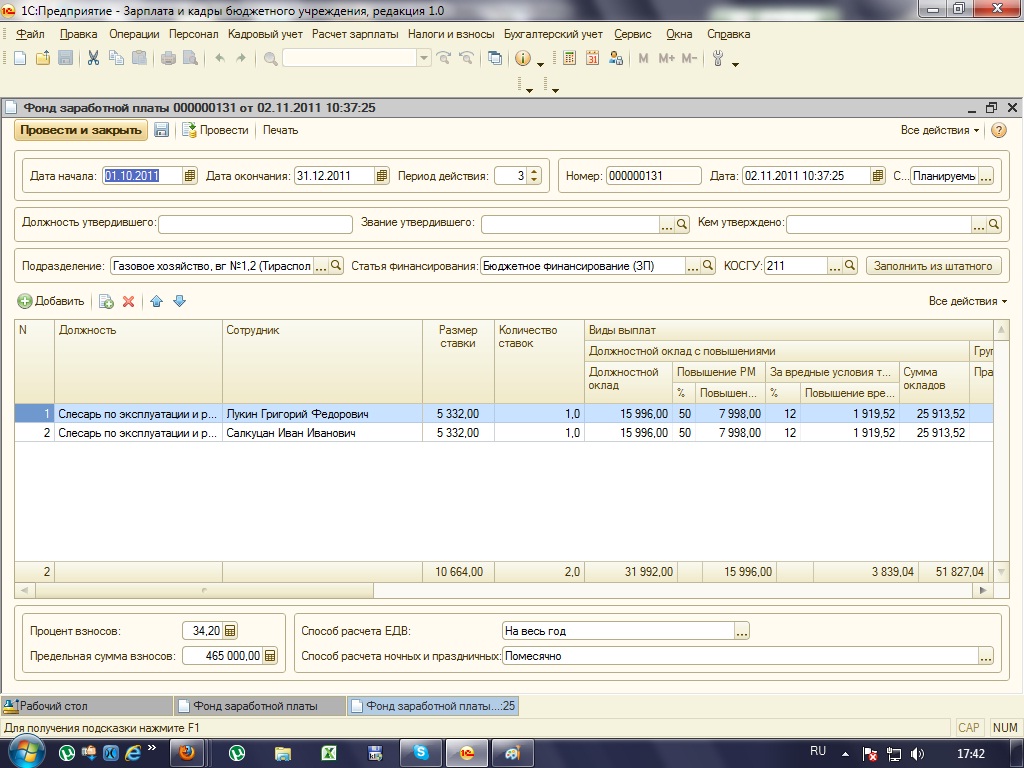Screen dimensions: 1024x768
Task: Switch to the Рабочий стол tab
Action: point(87,706)
